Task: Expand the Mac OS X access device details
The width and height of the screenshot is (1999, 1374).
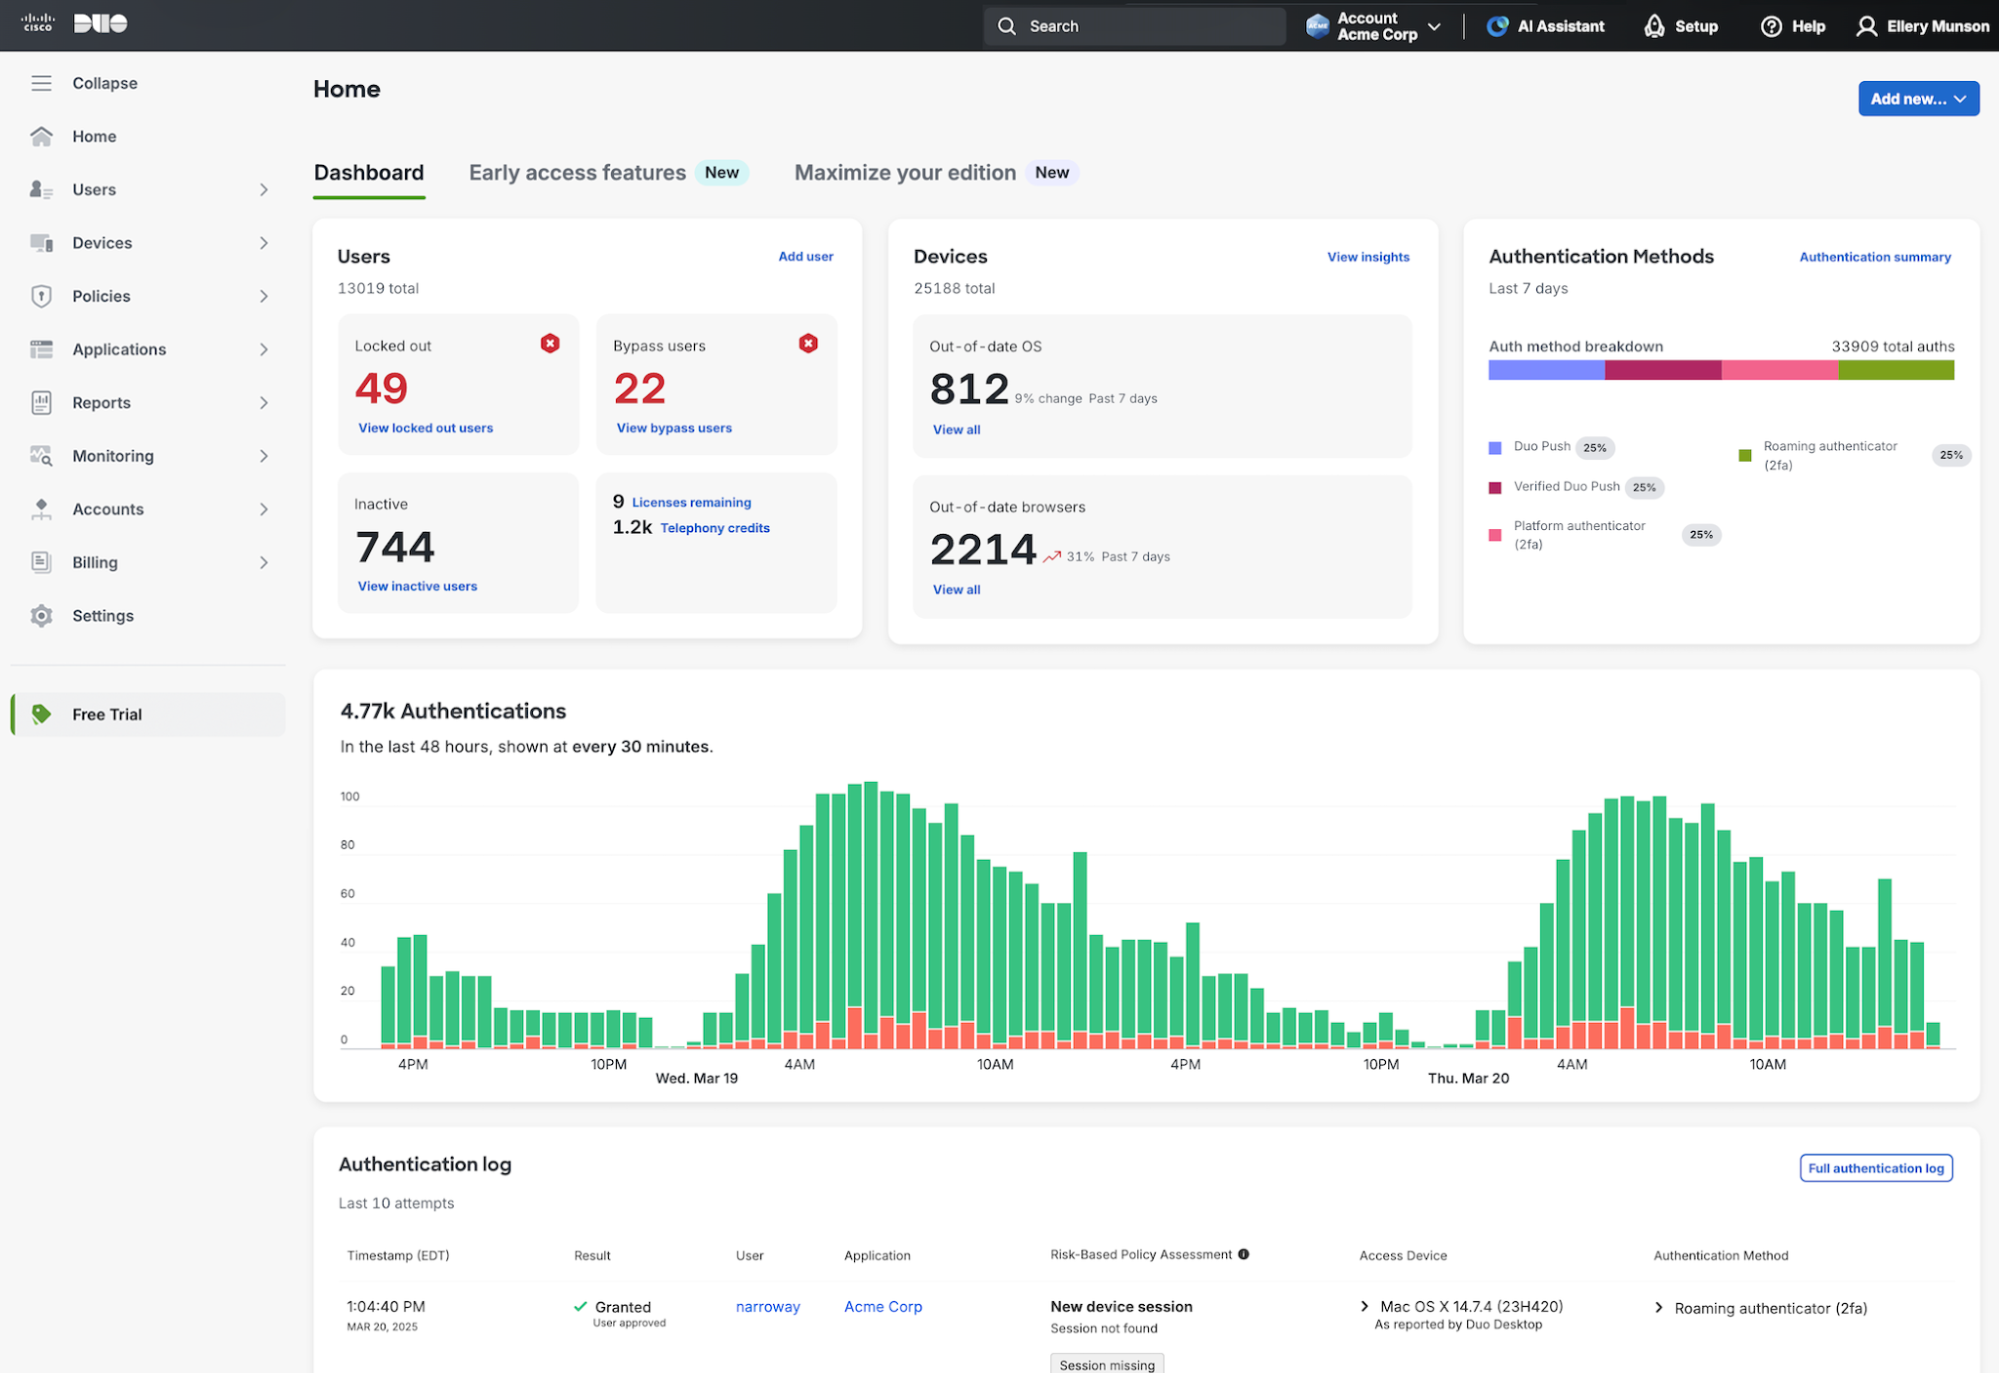Action: (1365, 1306)
